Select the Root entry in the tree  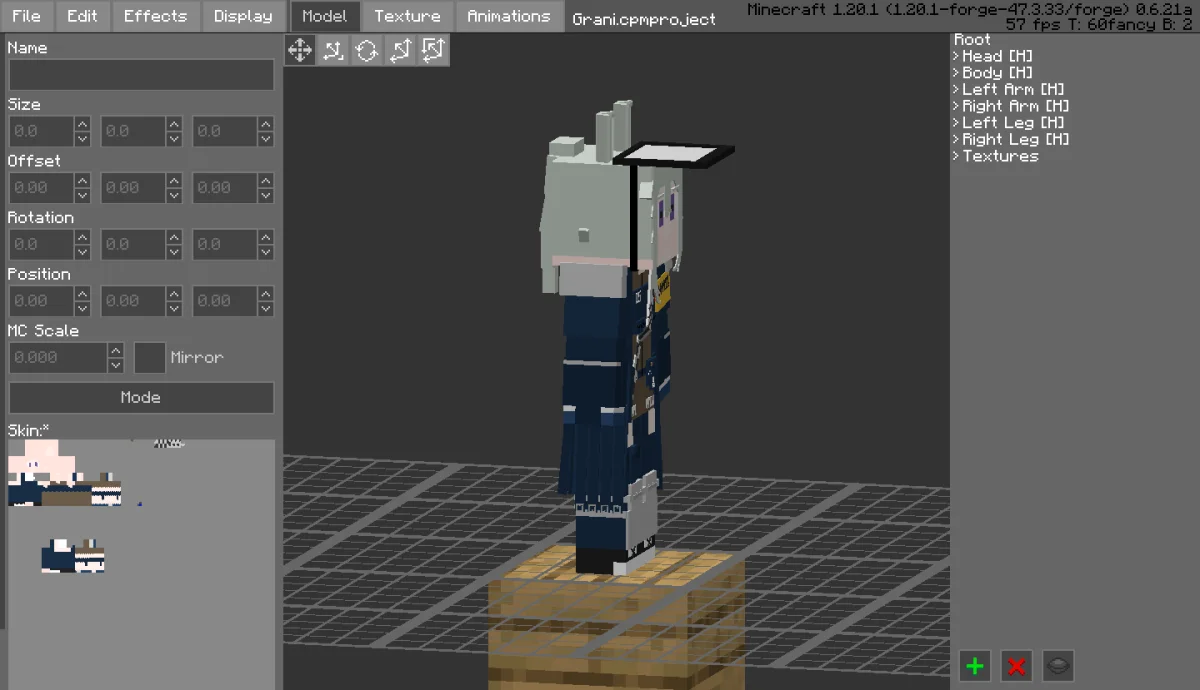pos(973,40)
